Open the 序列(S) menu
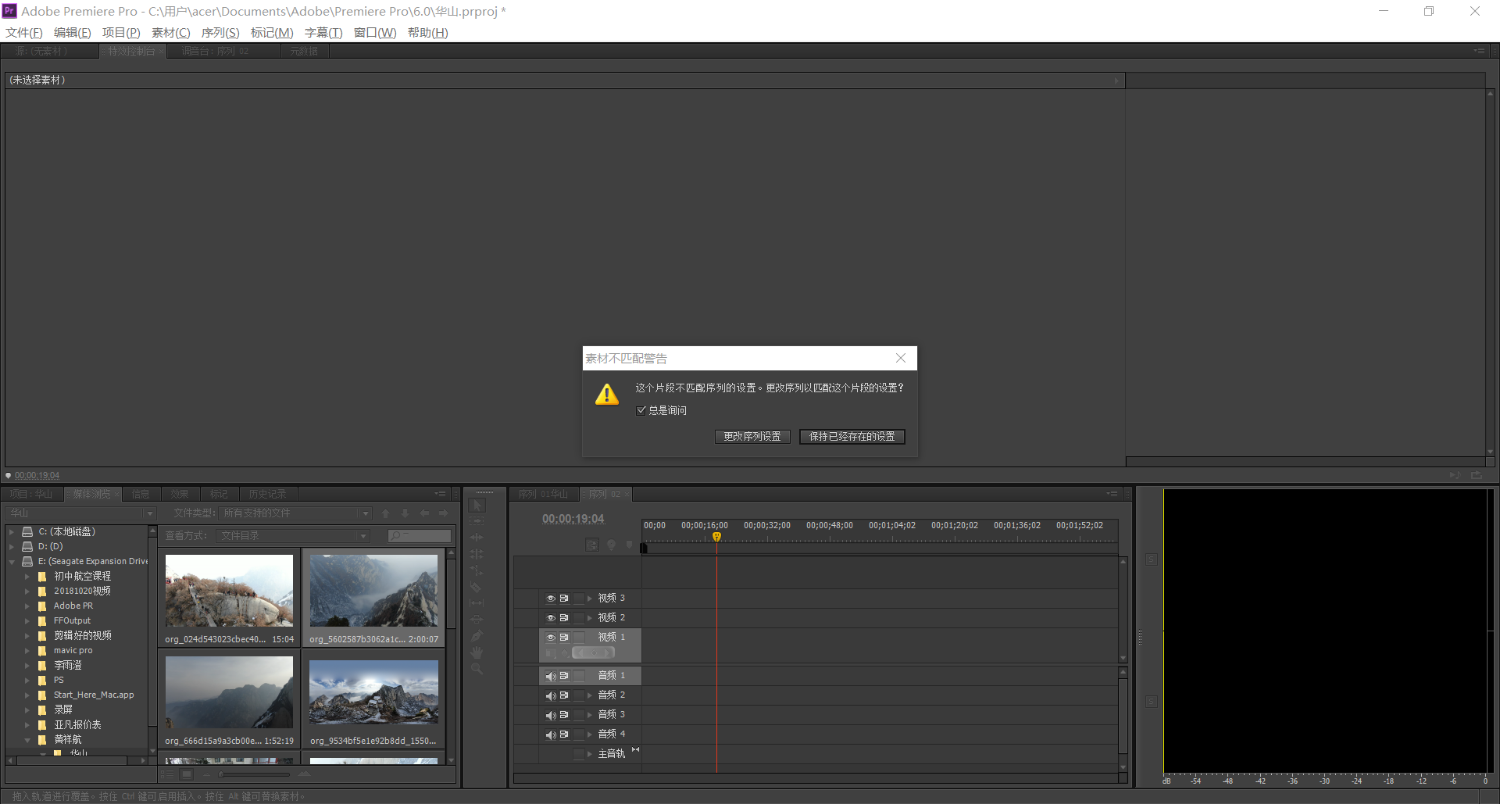The width and height of the screenshot is (1500, 804). coord(220,33)
